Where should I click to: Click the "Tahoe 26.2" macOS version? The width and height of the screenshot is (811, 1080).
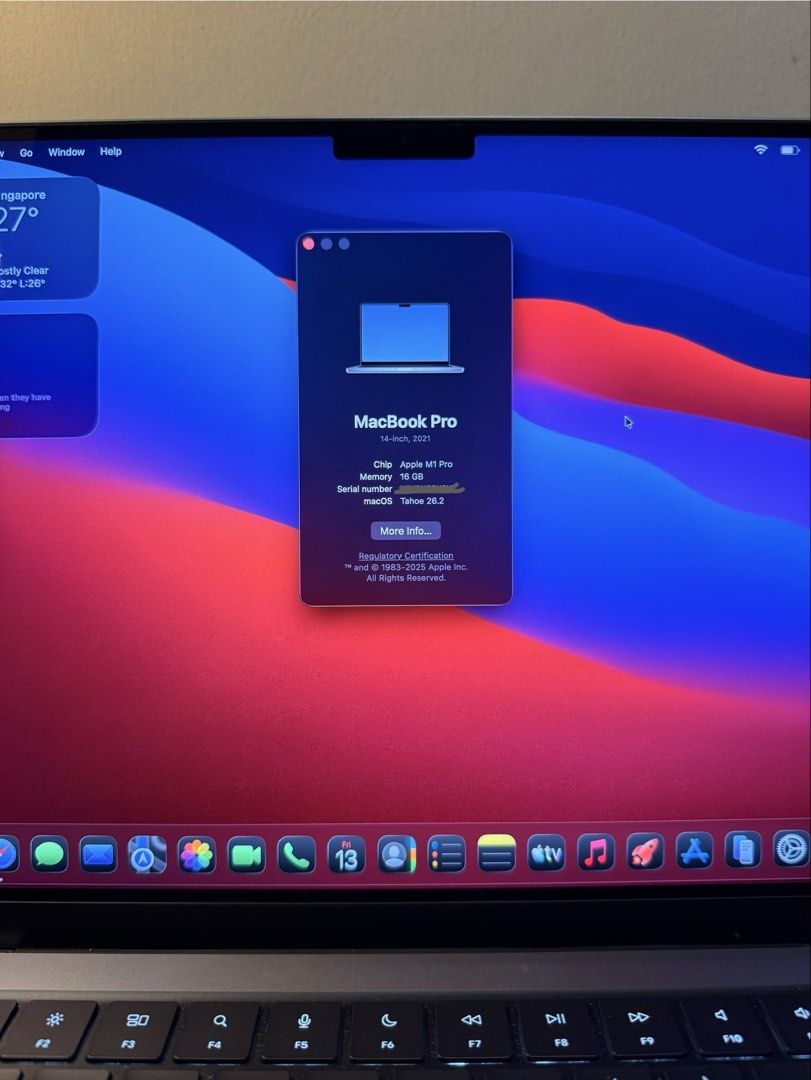click(422, 501)
